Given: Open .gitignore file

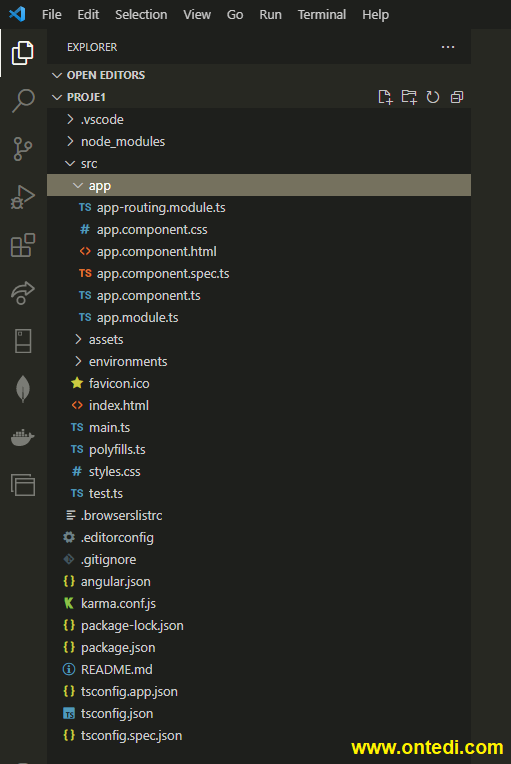Looking at the screenshot, I should 259,559.
